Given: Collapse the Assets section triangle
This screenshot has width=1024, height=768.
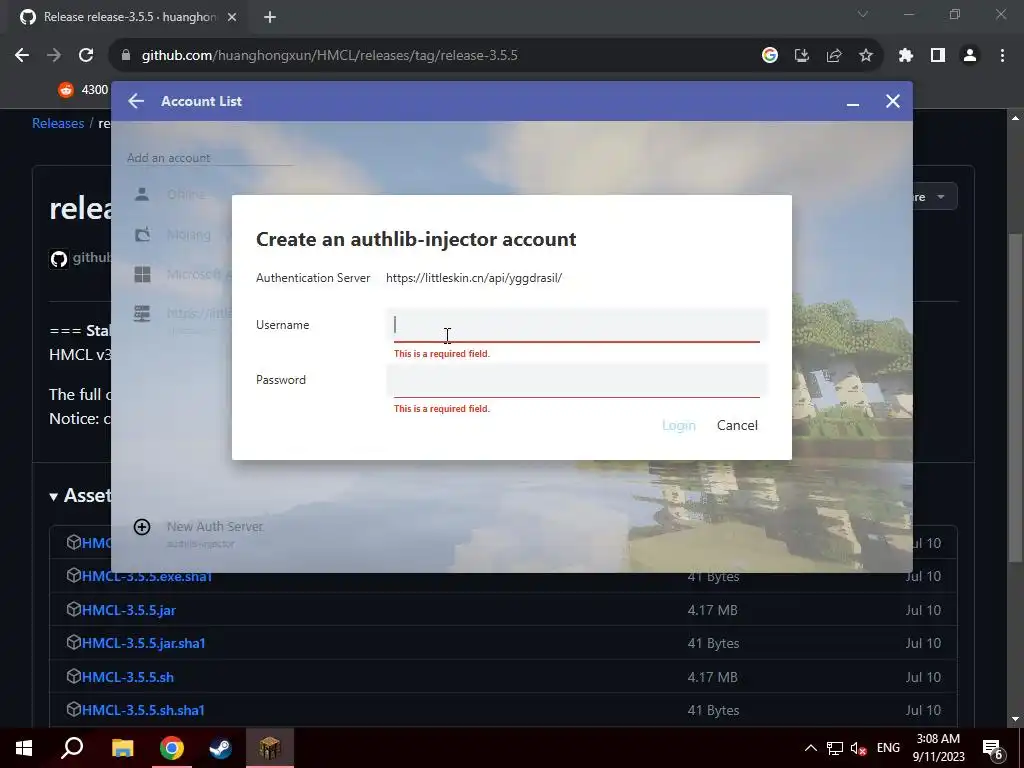Looking at the screenshot, I should [x=54, y=497].
